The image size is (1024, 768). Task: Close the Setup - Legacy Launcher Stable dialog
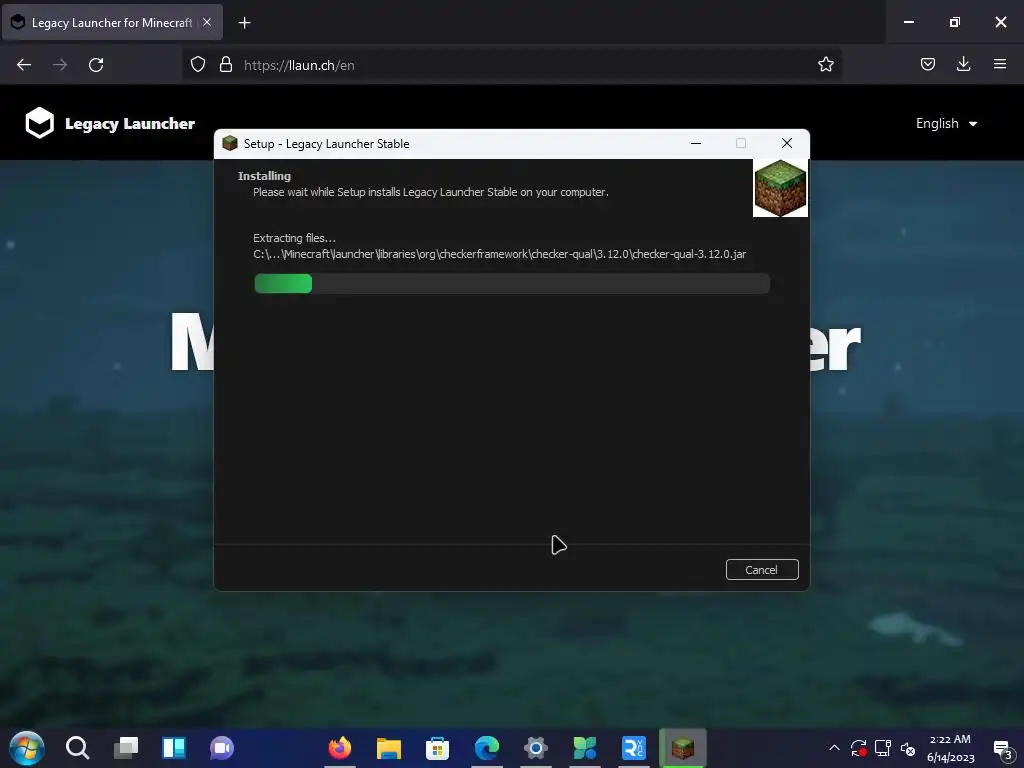click(x=786, y=144)
